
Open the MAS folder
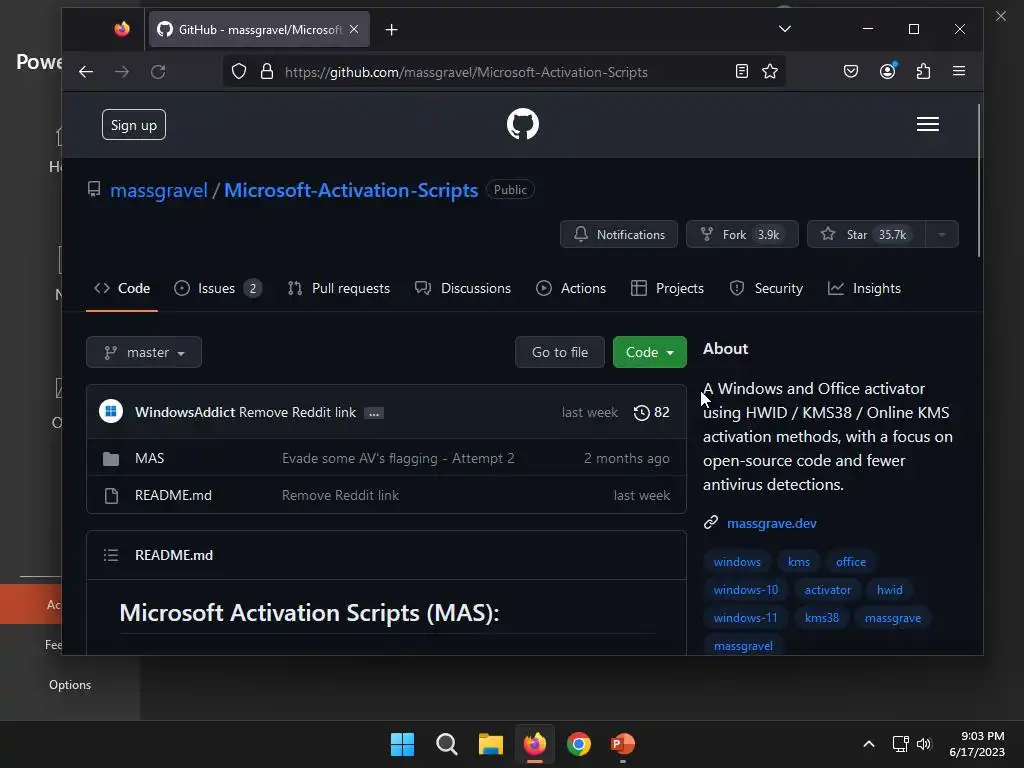pos(150,458)
